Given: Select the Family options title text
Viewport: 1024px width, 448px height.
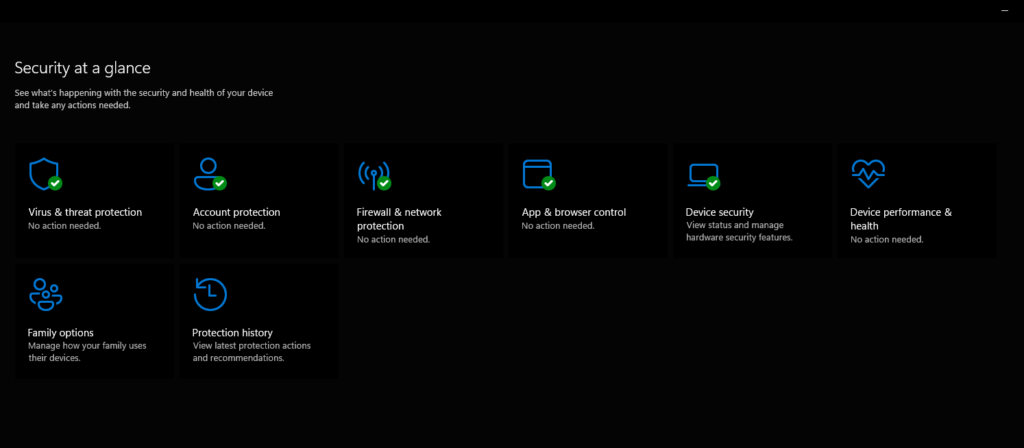Looking at the screenshot, I should (x=61, y=332).
